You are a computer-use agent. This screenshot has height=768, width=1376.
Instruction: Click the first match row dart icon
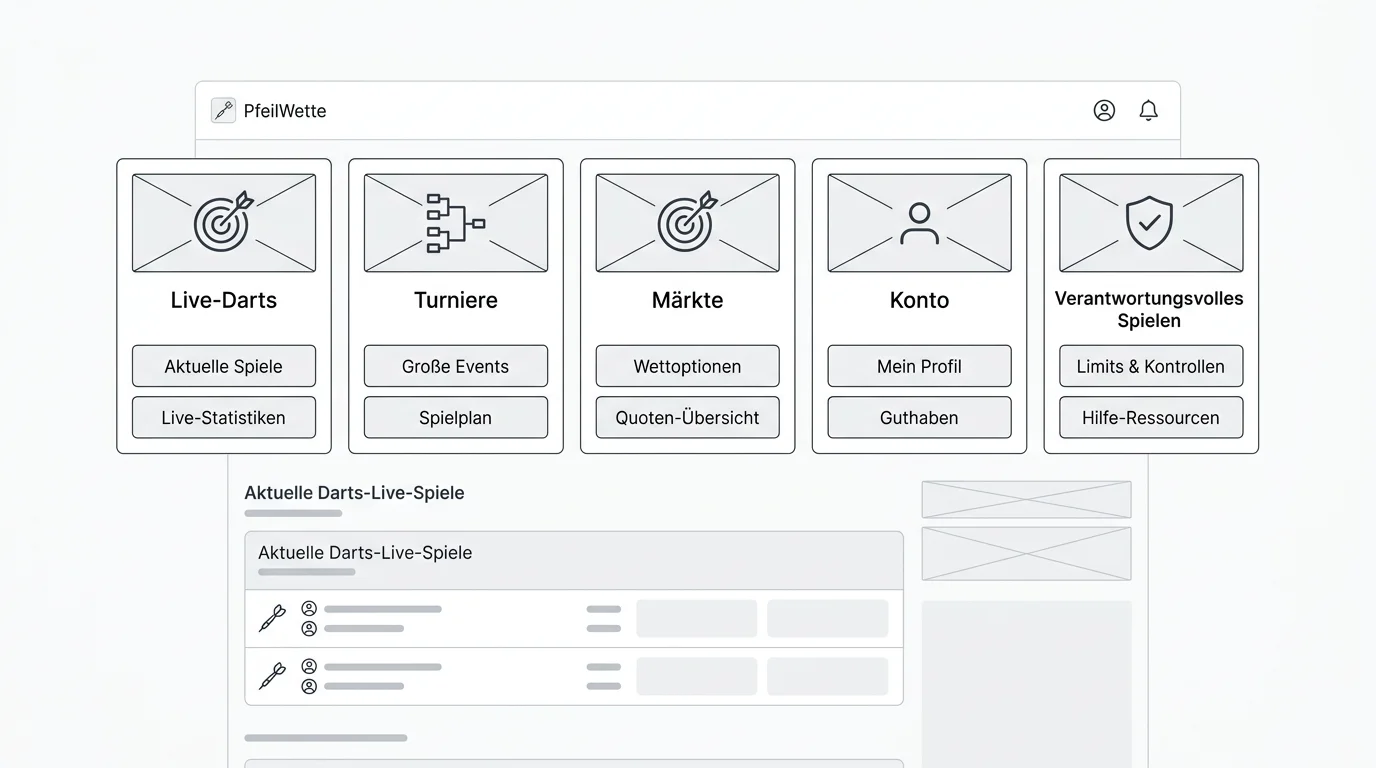pyautogui.click(x=272, y=618)
